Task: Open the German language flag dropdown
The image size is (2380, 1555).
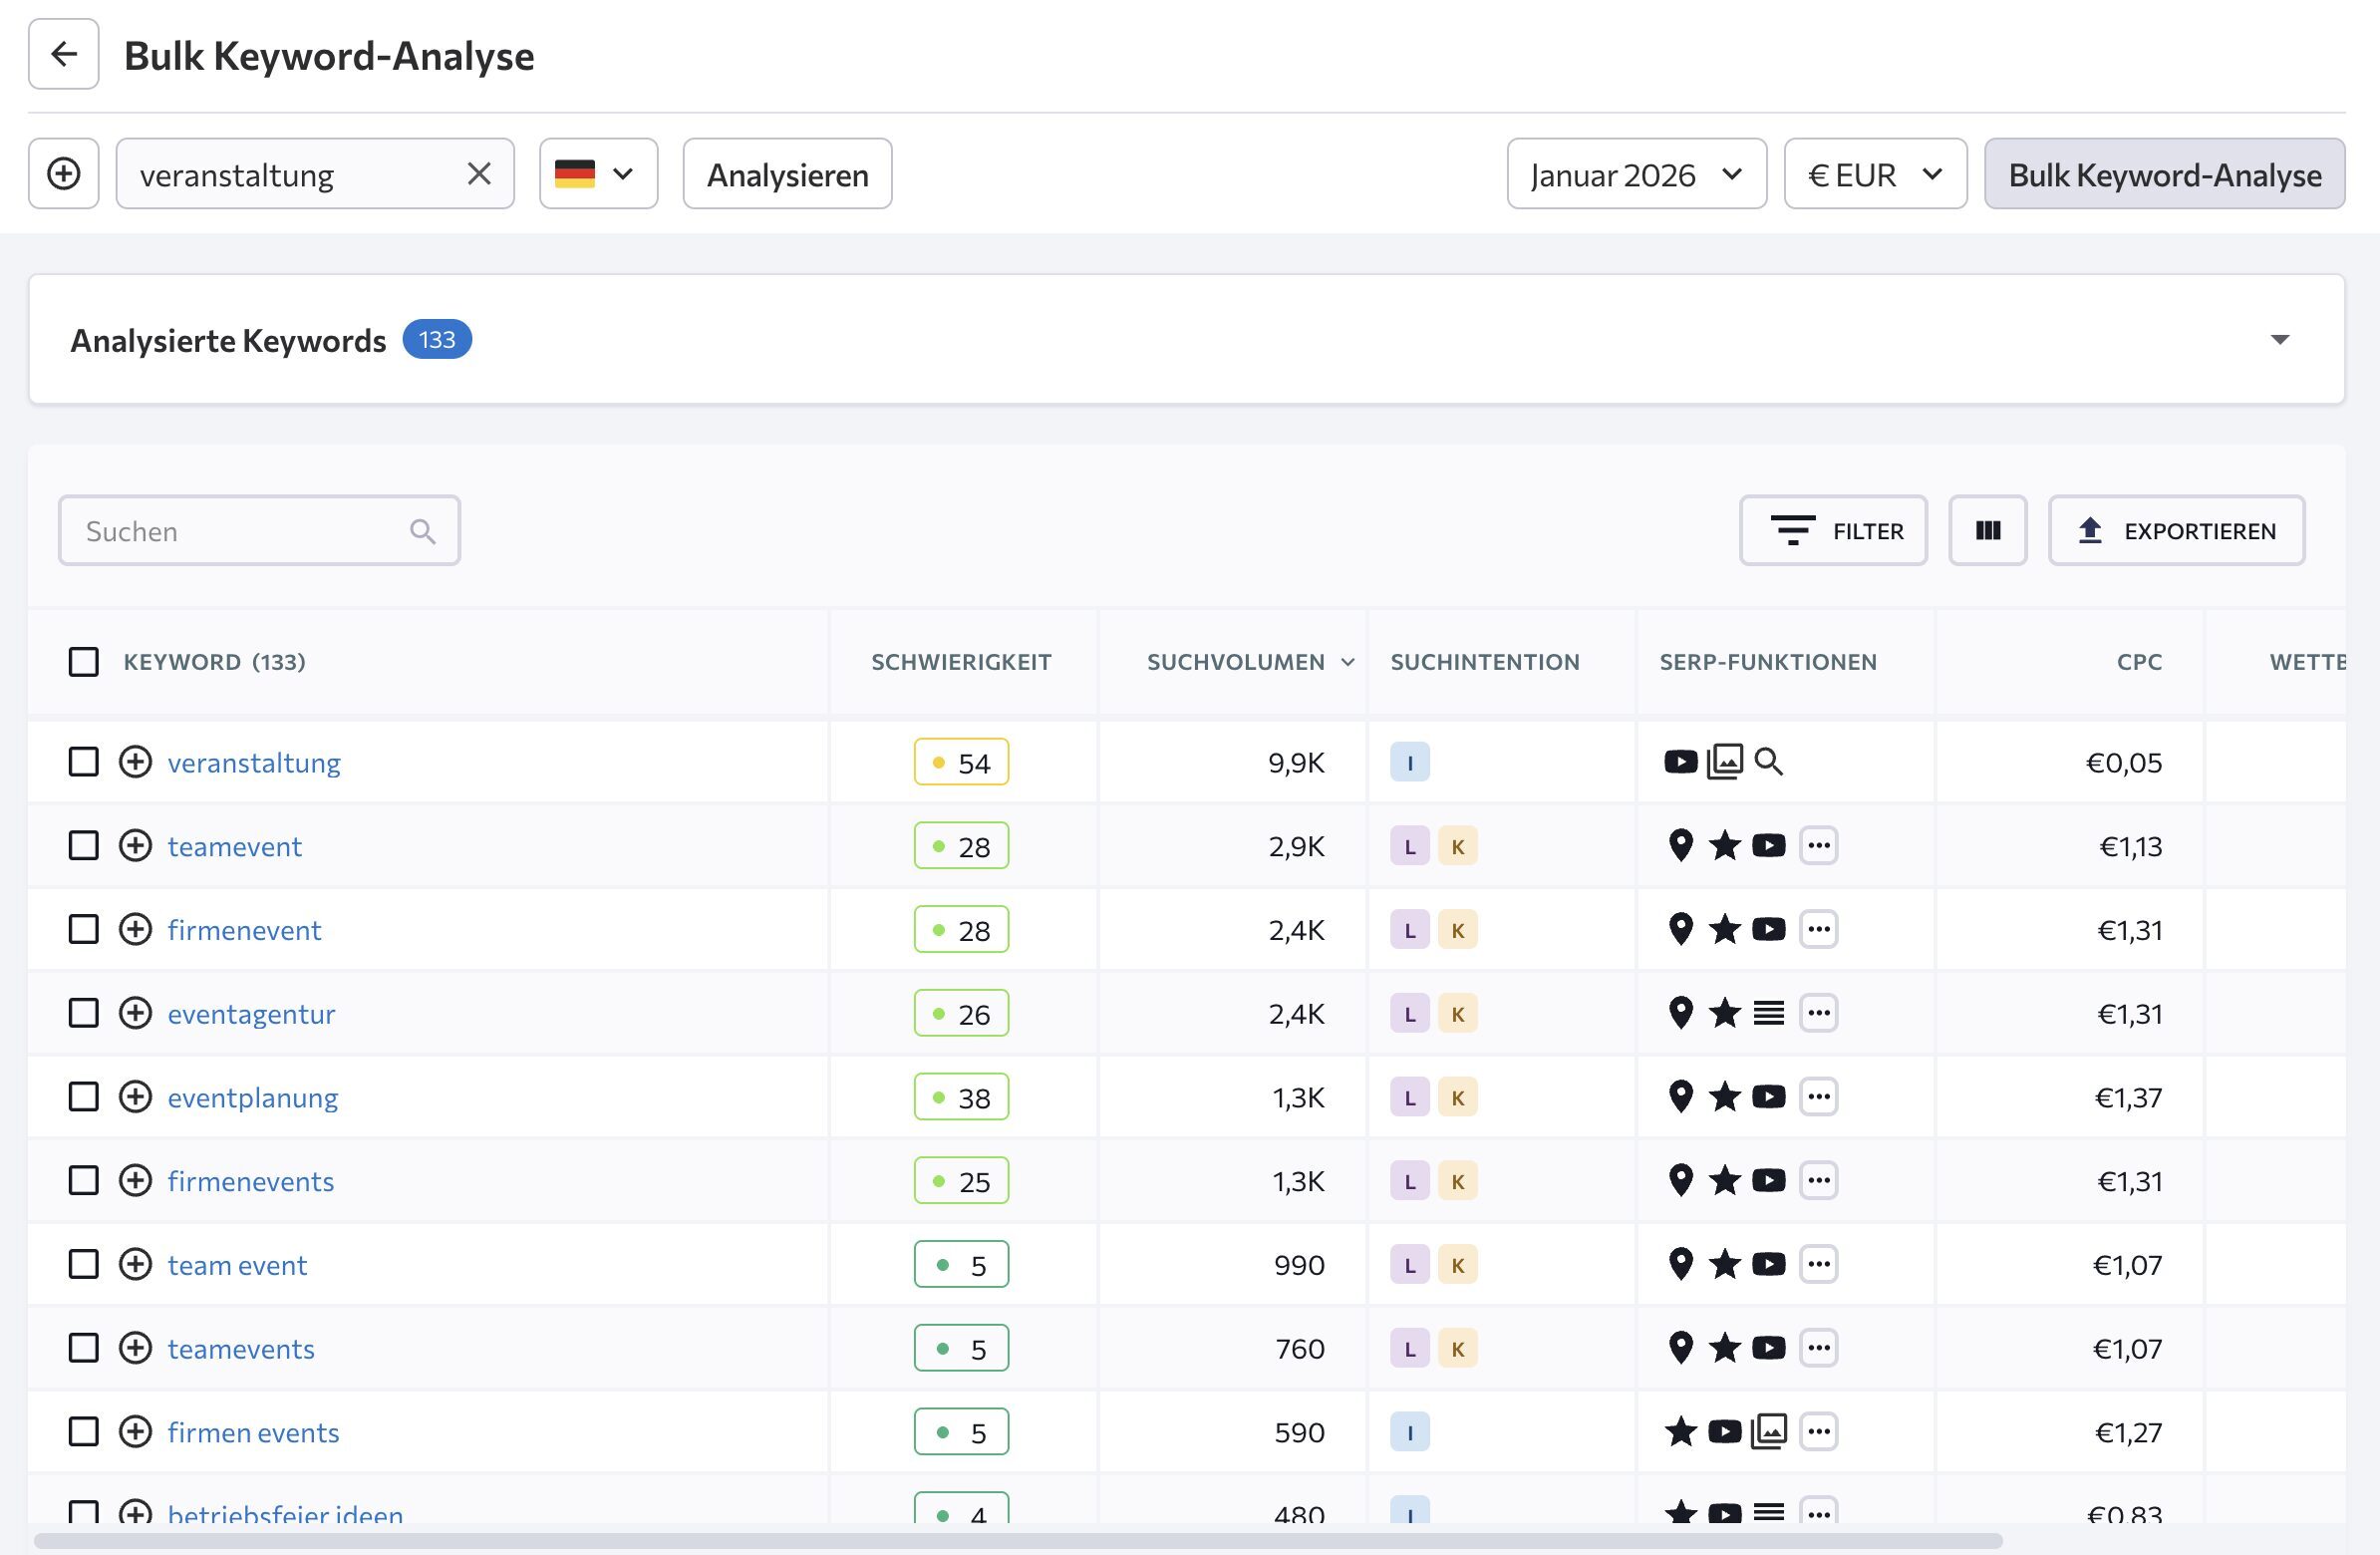Action: coord(597,173)
